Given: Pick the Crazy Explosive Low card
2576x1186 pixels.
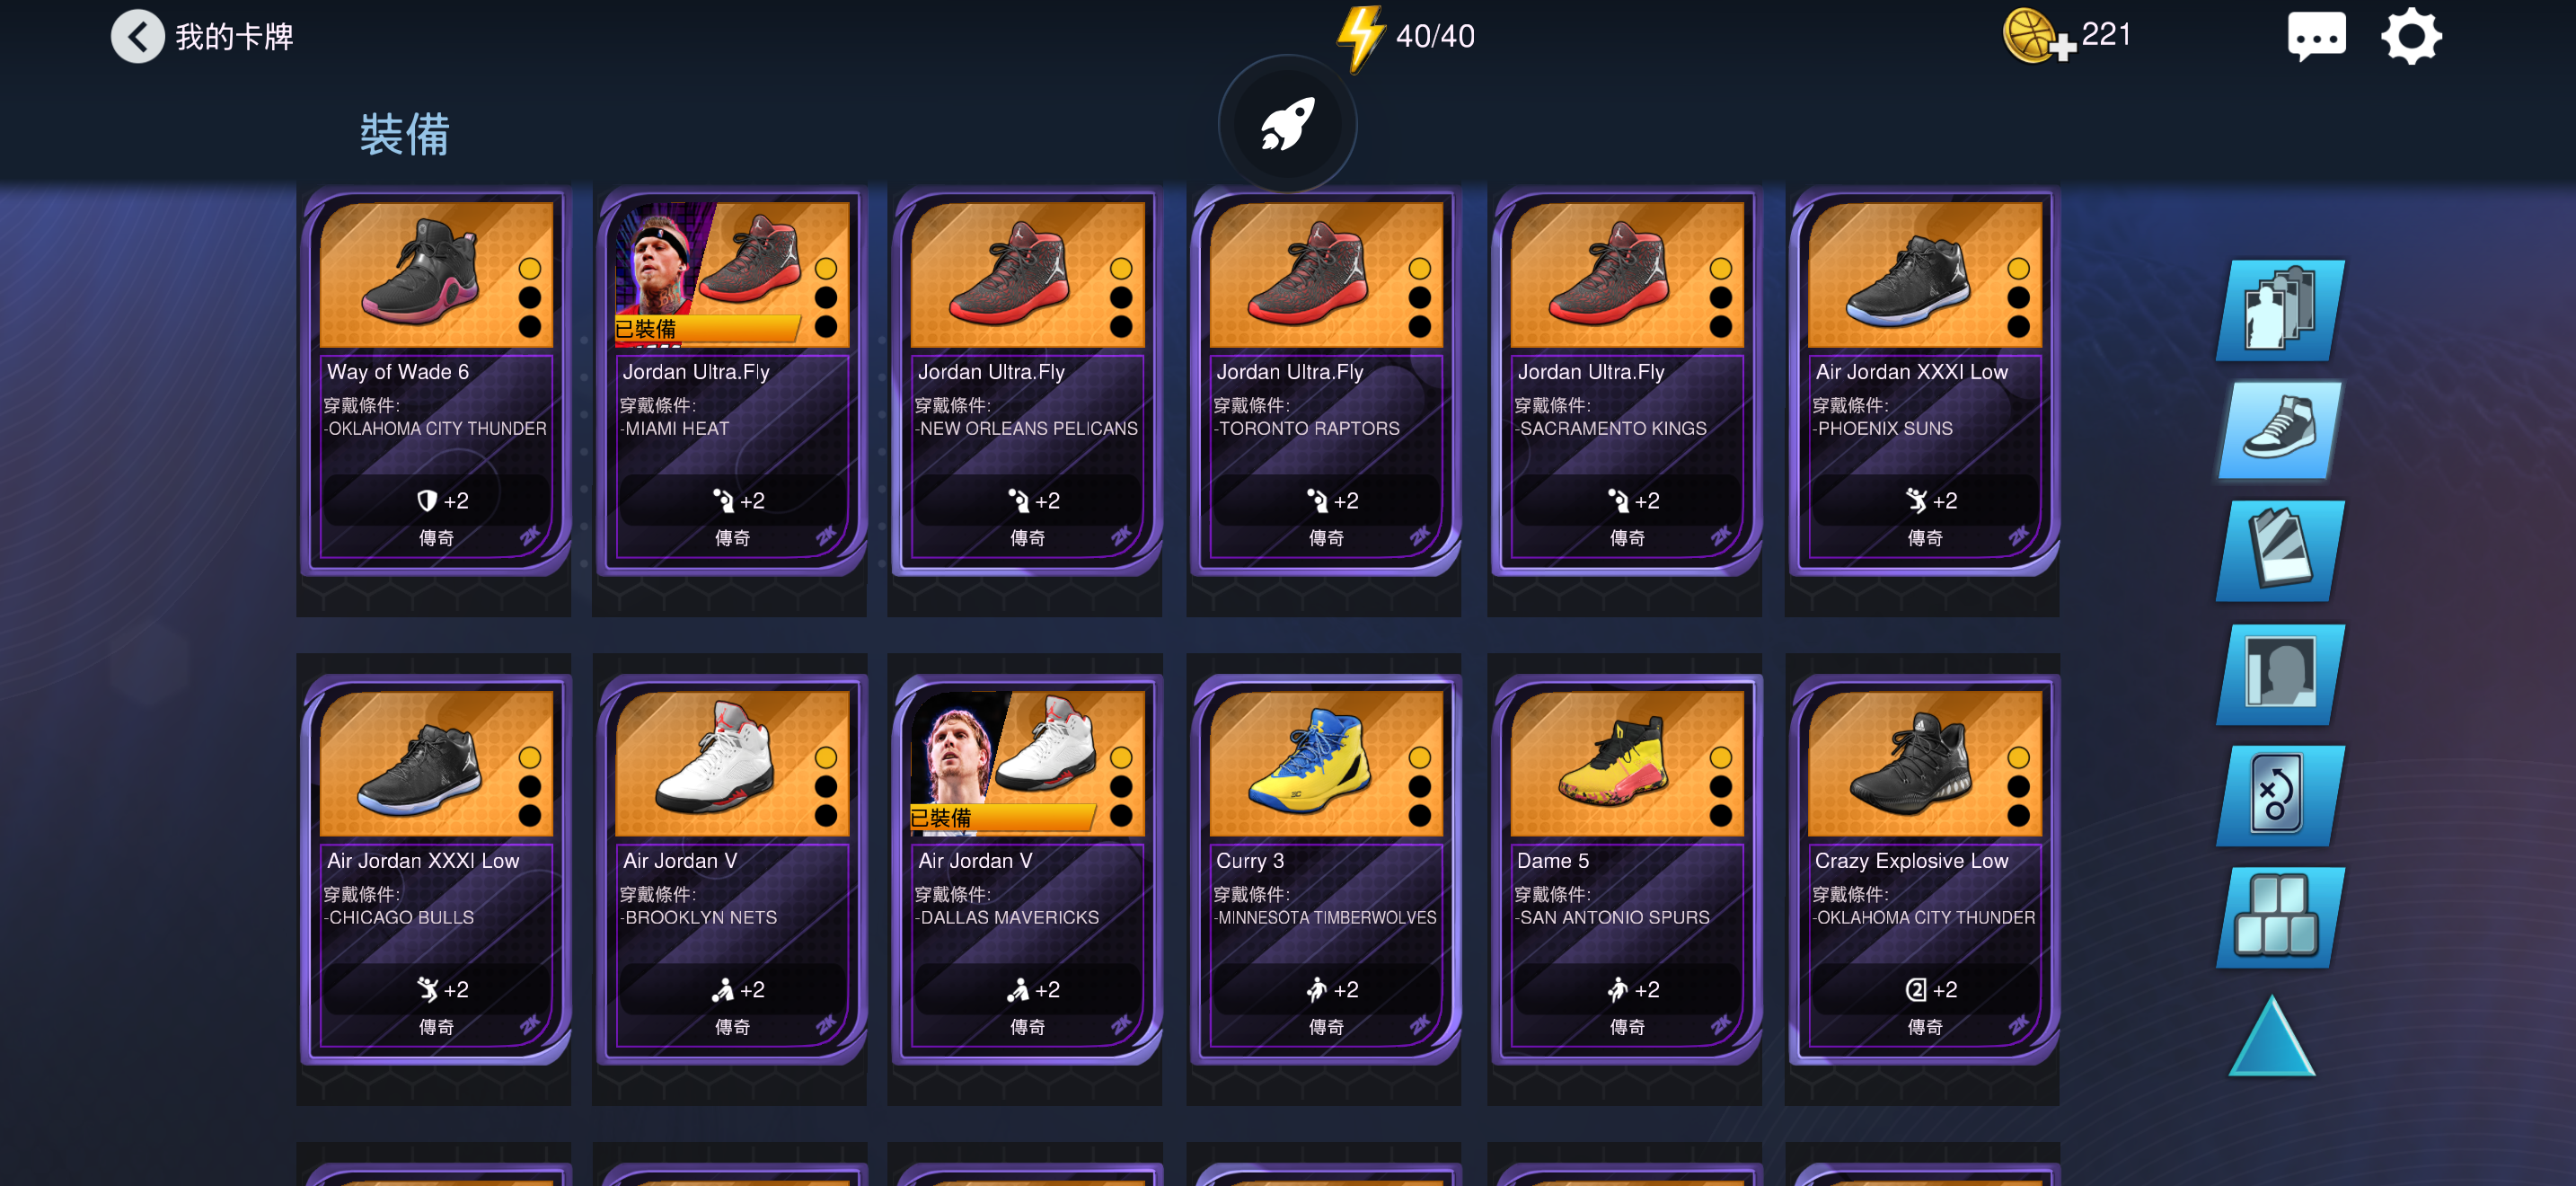Looking at the screenshot, I should pos(1924,870).
